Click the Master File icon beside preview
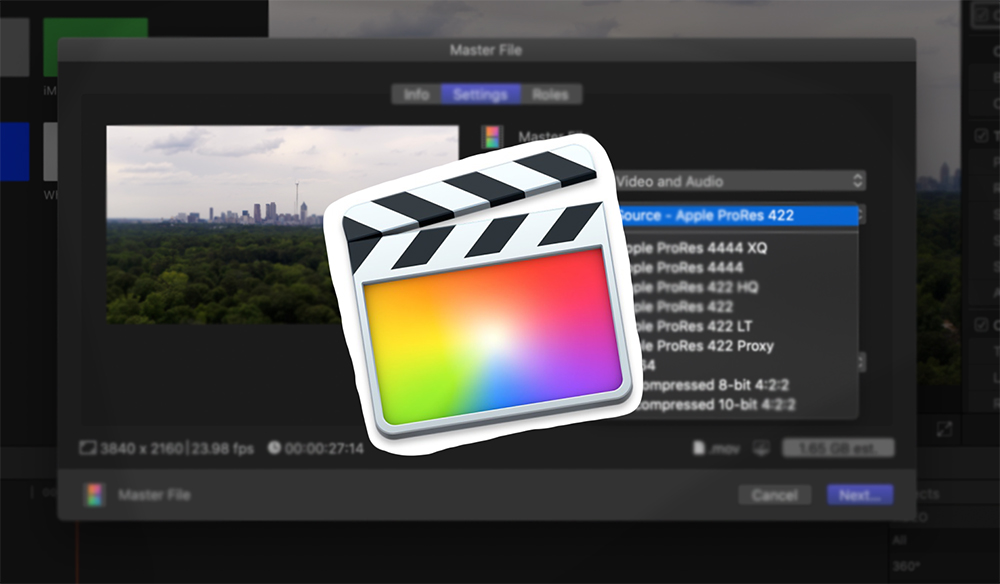Image resolution: width=1000 pixels, height=584 pixels. click(x=491, y=137)
